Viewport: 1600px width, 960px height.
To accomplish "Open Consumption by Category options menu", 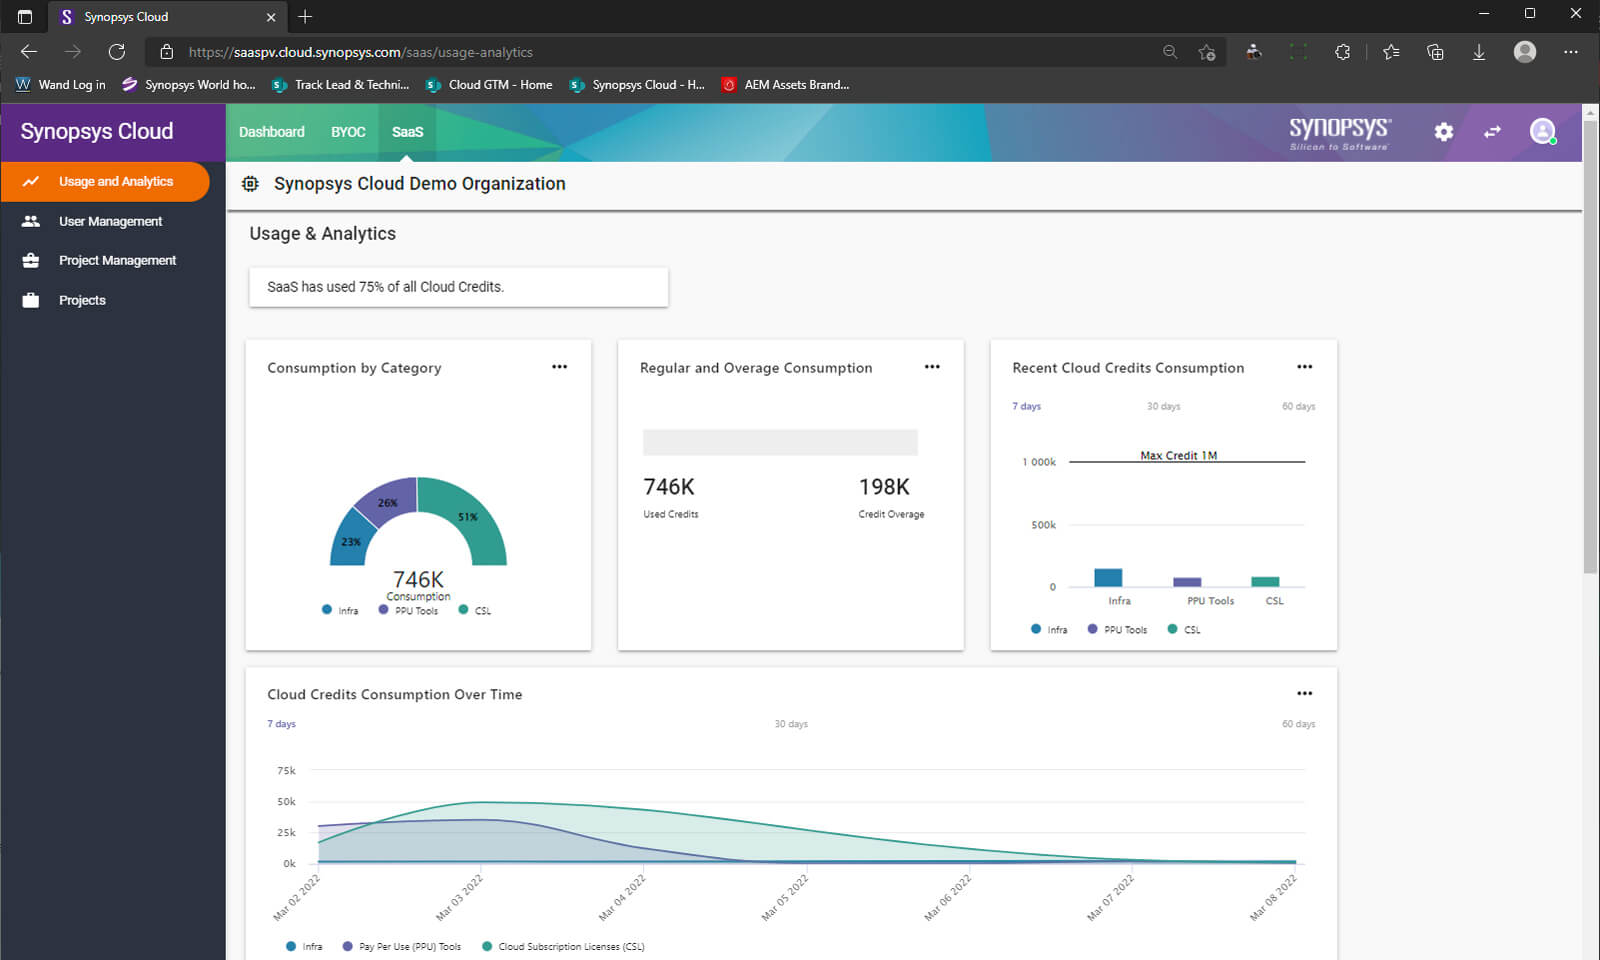I will click(559, 367).
